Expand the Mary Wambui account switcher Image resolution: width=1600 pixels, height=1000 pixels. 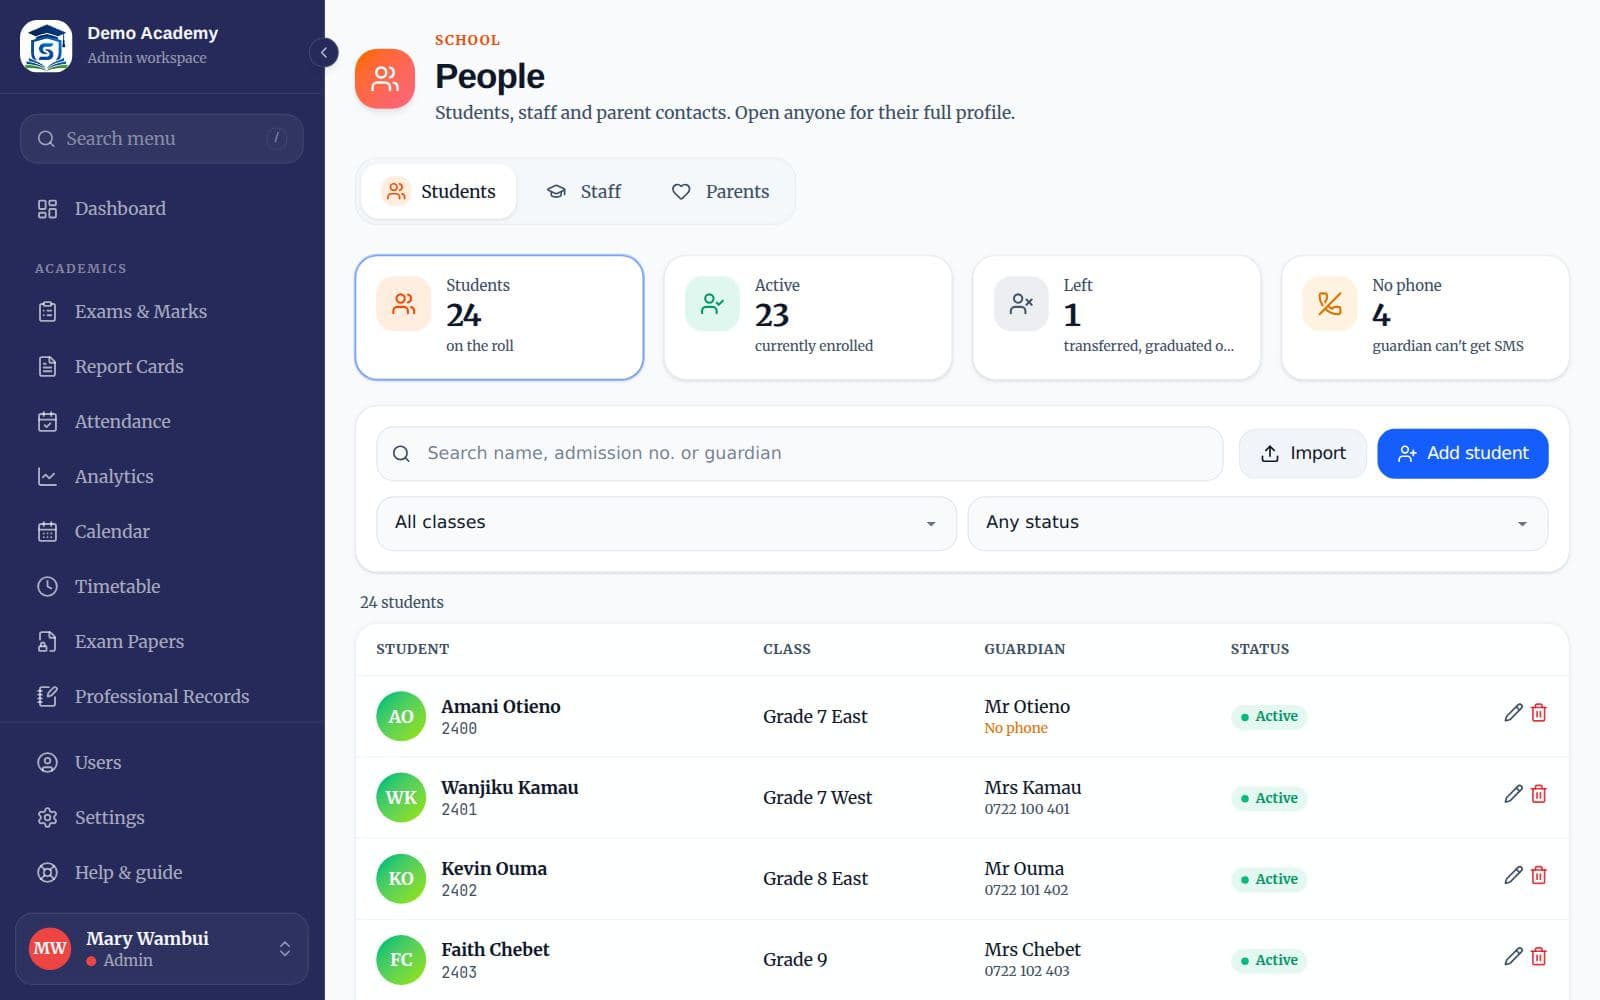click(x=162, y=948)
